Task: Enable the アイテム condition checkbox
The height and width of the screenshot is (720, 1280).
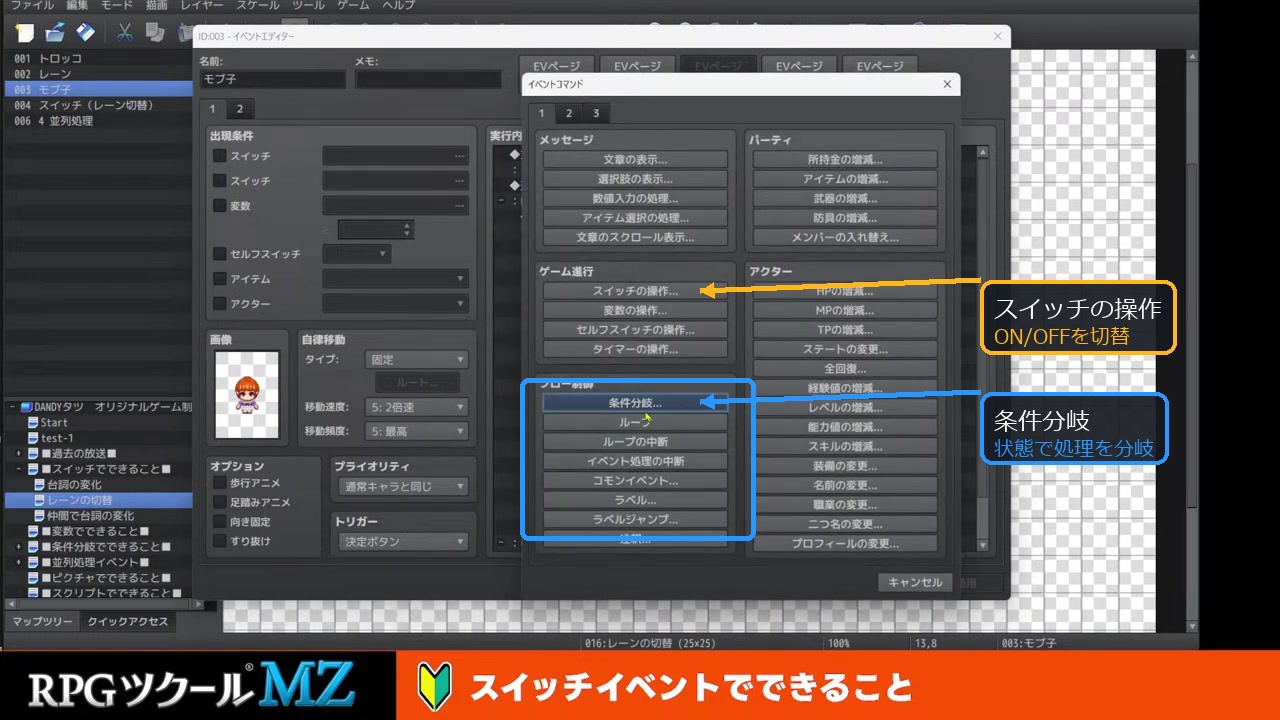Action: coord(219,279)
